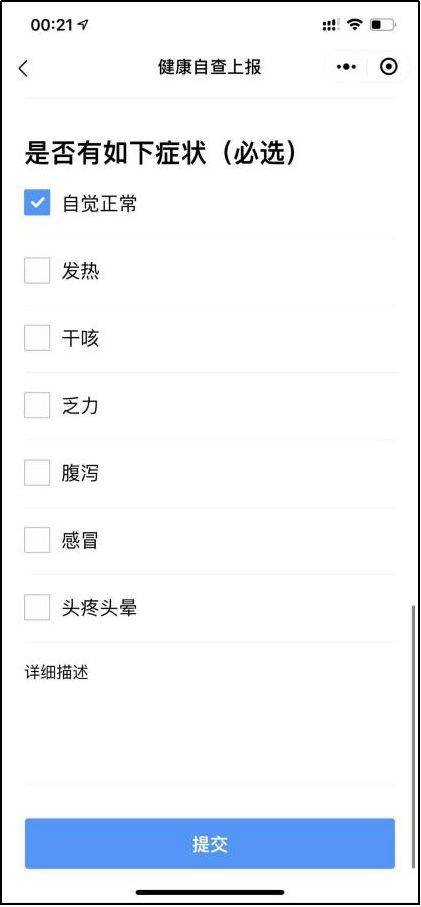Screen dimensions: 421x907
Task: Tap the back arrow icon
Action: pyautogui.click(x=23, y=68)
